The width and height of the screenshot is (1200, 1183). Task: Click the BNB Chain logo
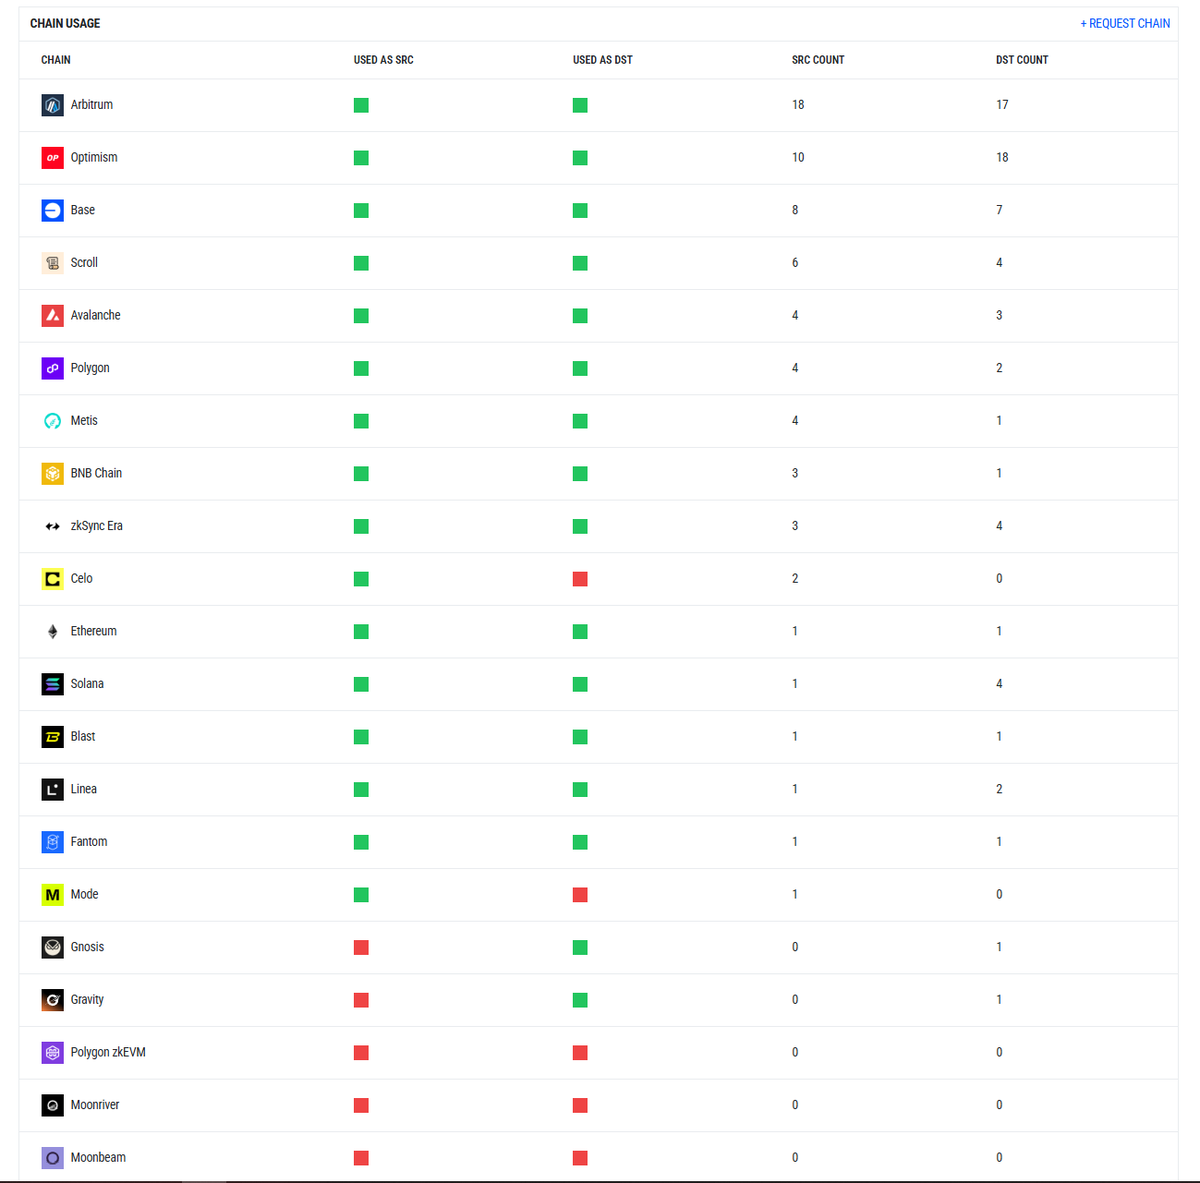[52, 473]
